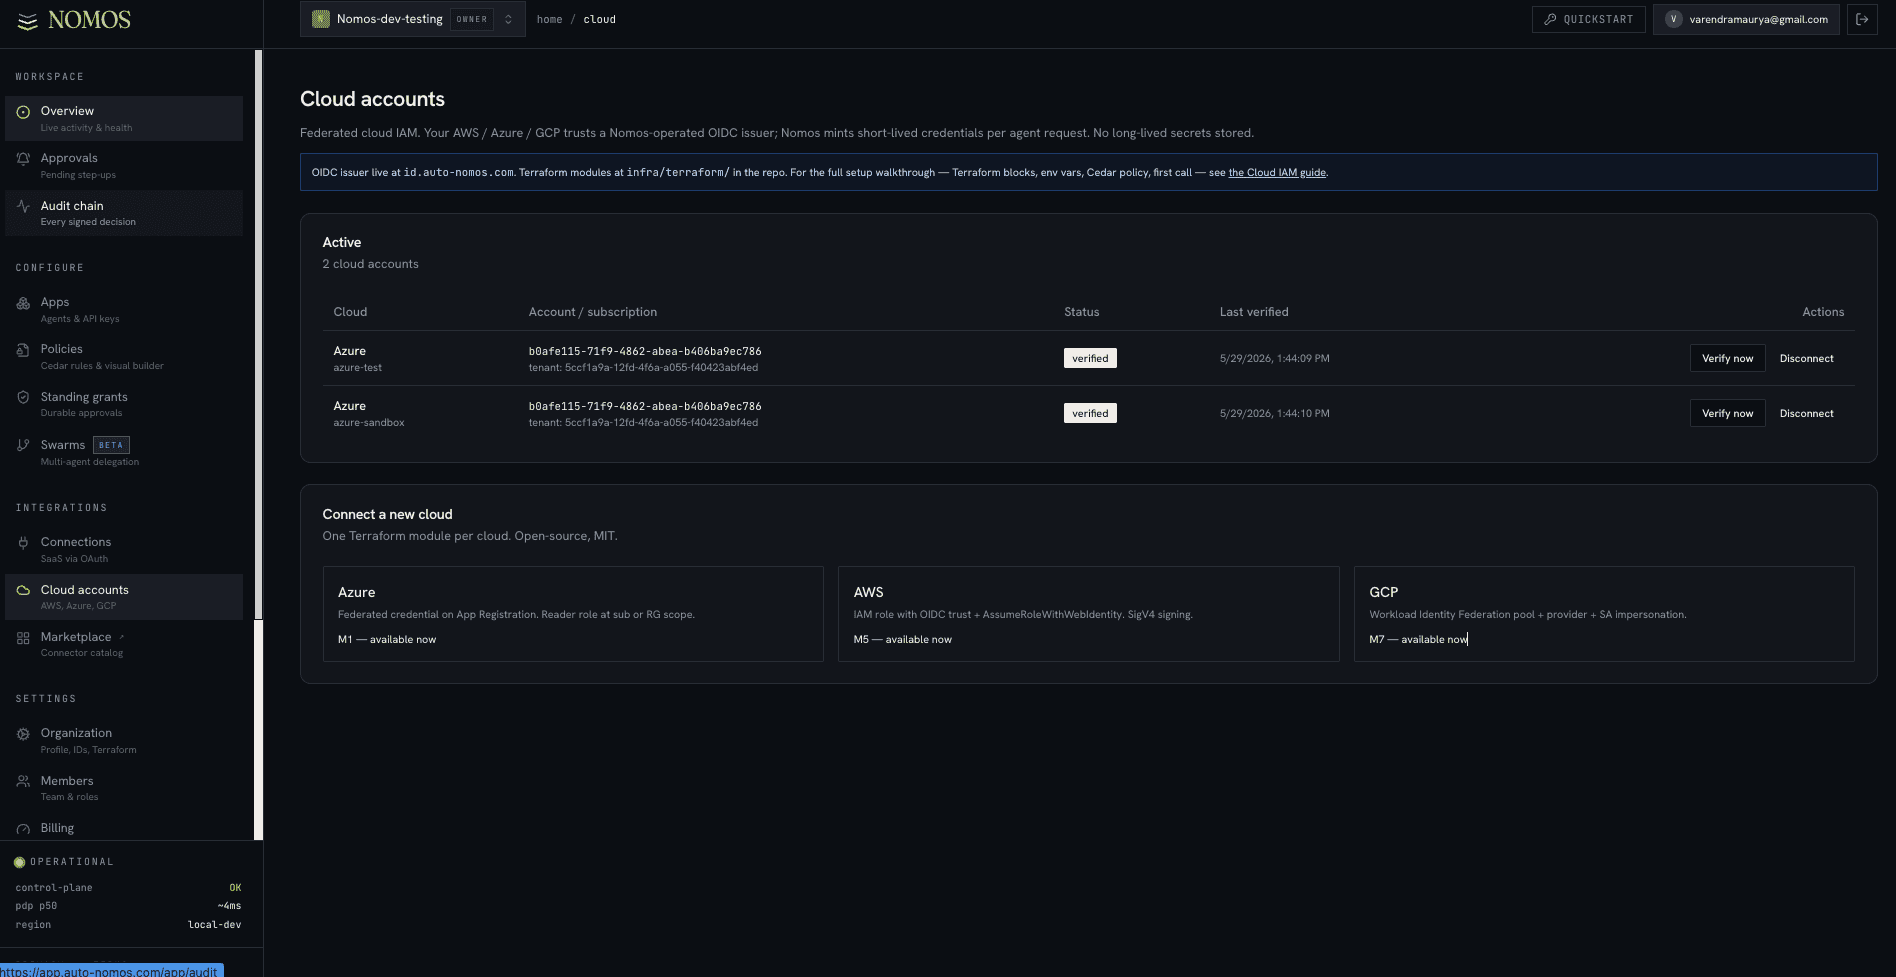Open Marketplace connector catalog

coord(124,644)
